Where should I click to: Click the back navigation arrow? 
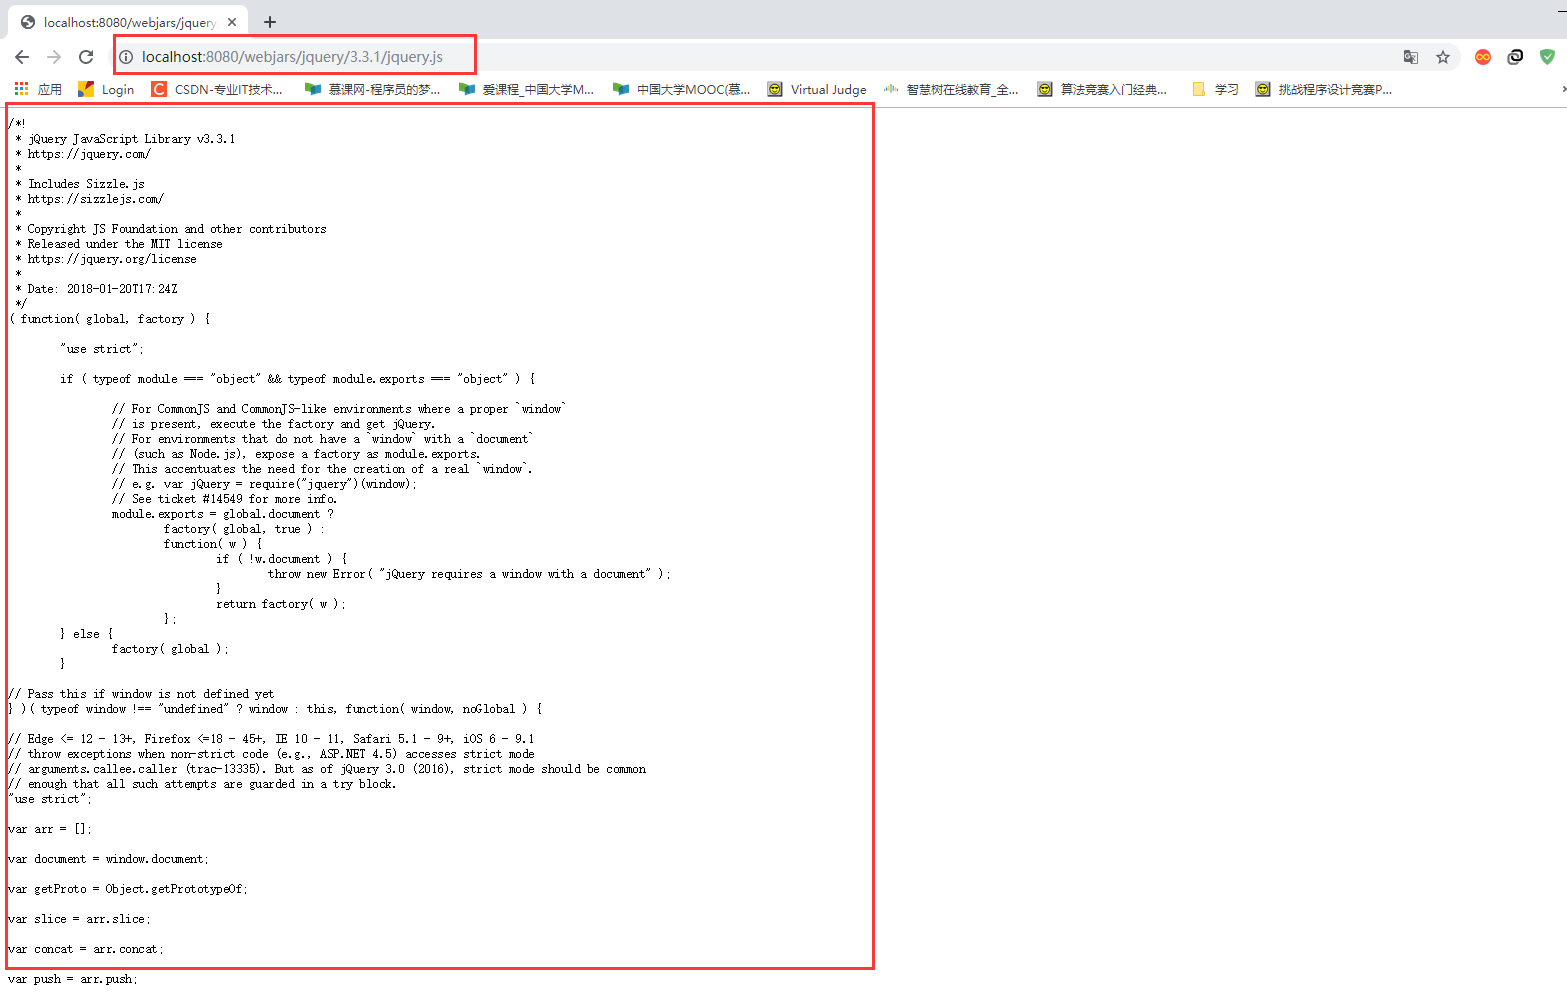click(x=22, y=57)
